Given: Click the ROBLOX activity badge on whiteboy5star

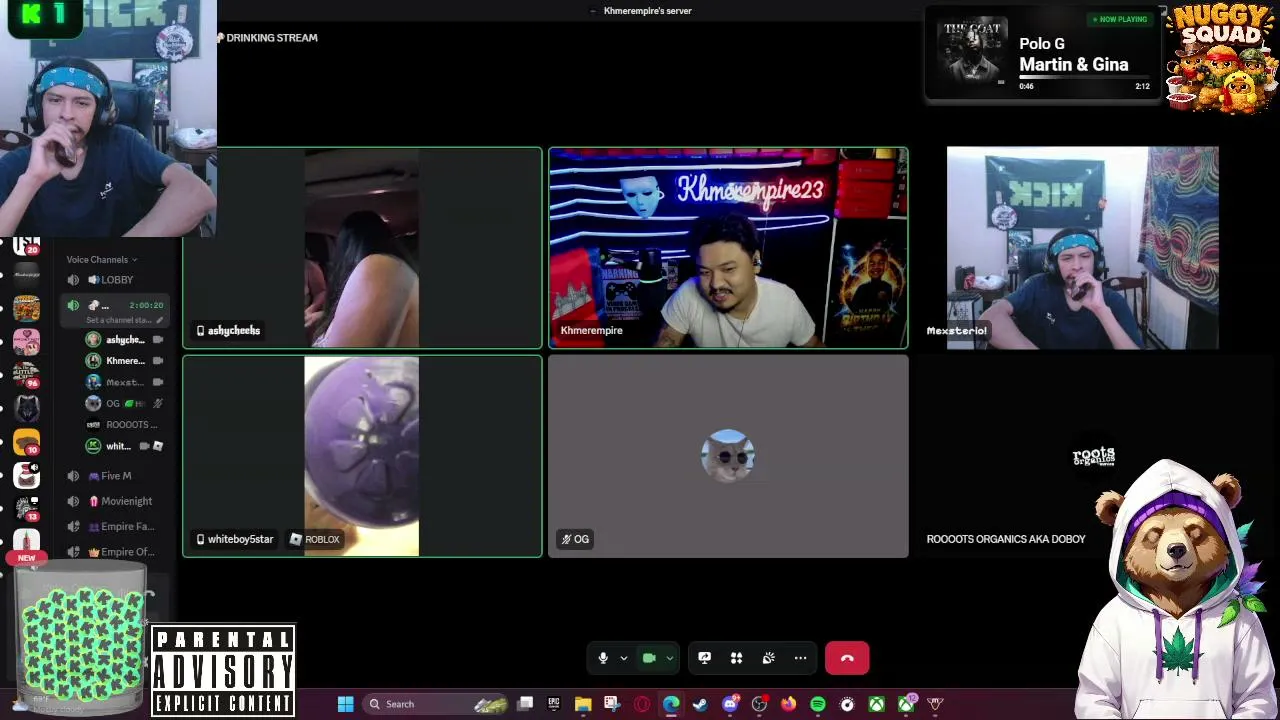Looking at the screenshot, I should 315,539.
